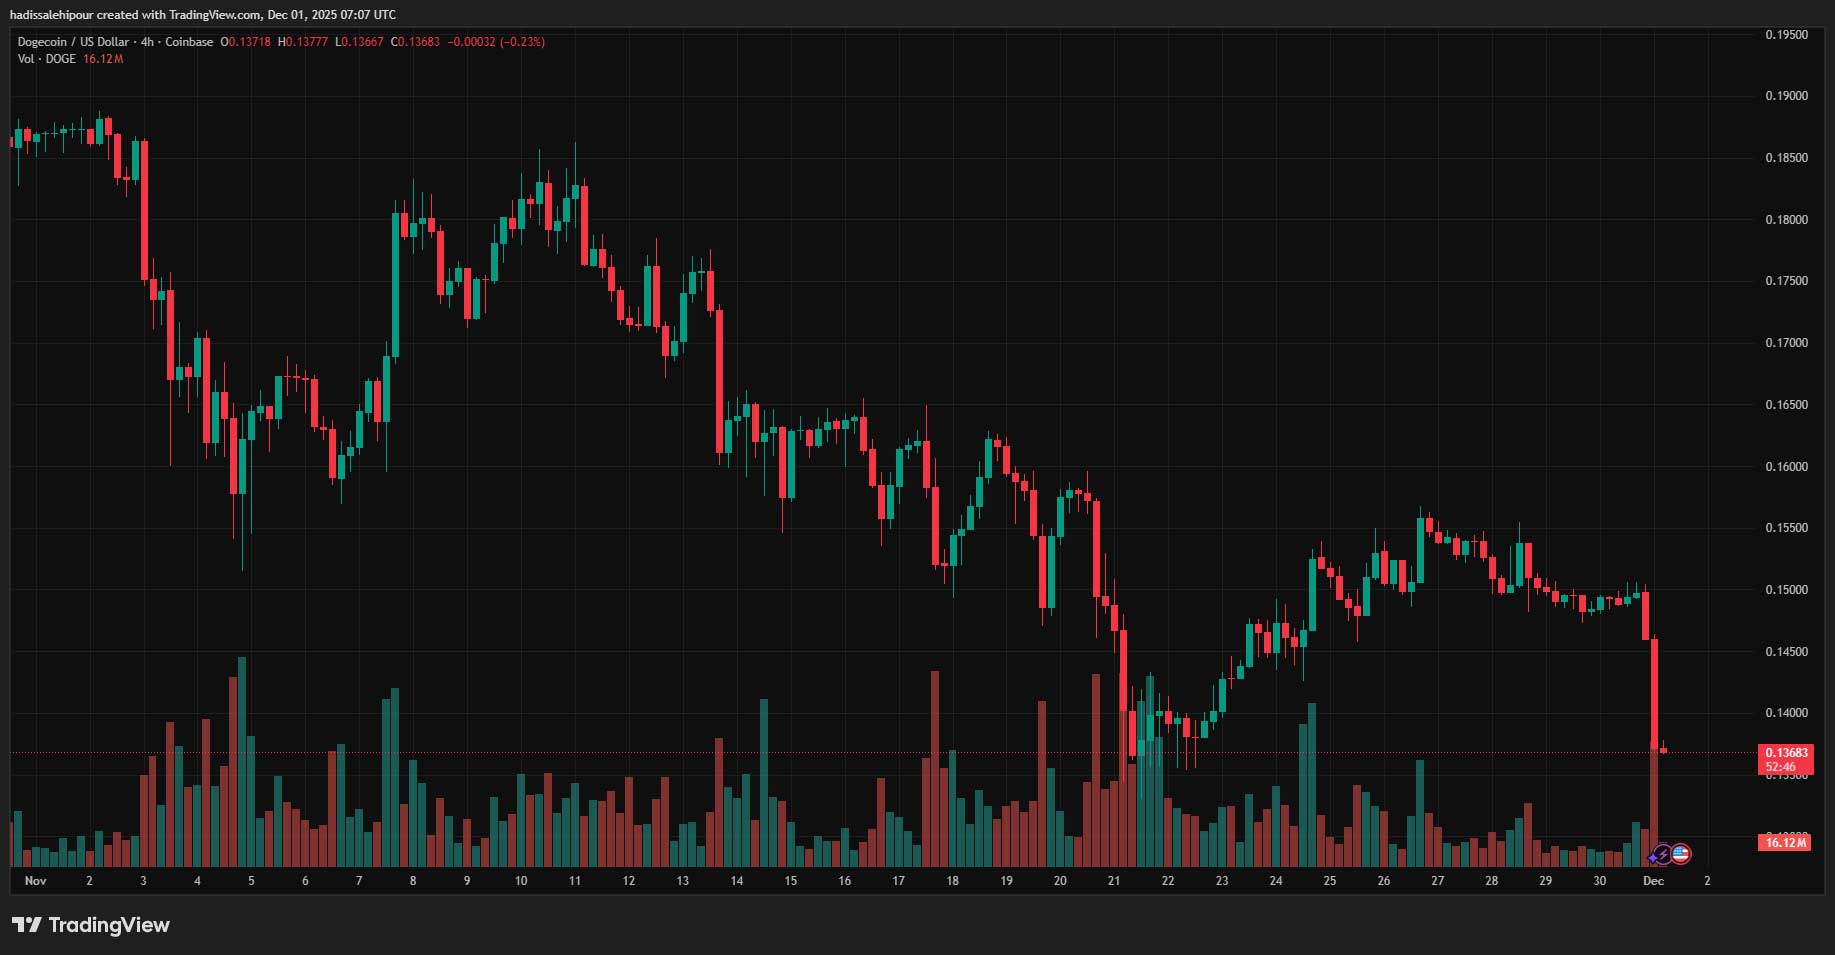Click the 4h interval in chart legend
The height and width of the screenshot is (955, 1835).
pyautogui.click(x=147, y=42)
